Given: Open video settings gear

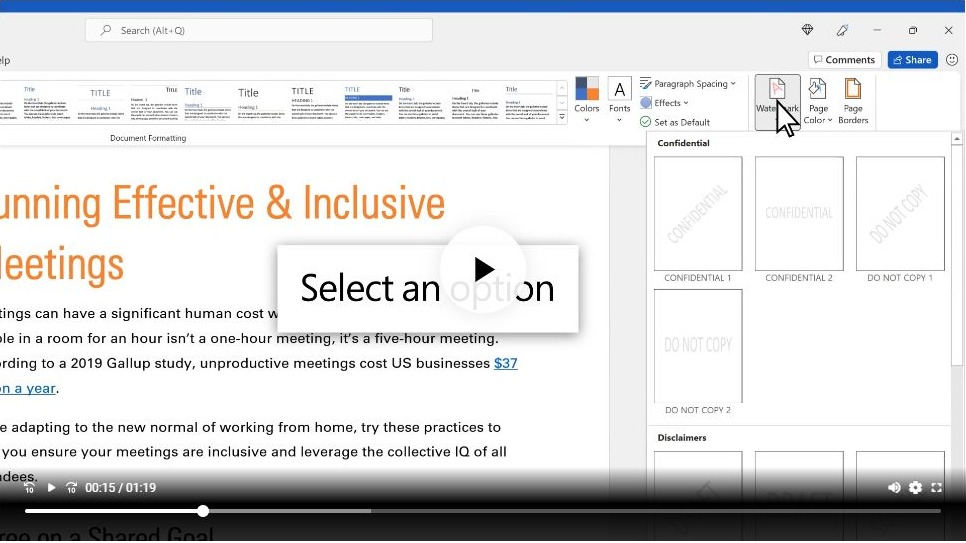Looking at the screenshot, I should 915,488.
